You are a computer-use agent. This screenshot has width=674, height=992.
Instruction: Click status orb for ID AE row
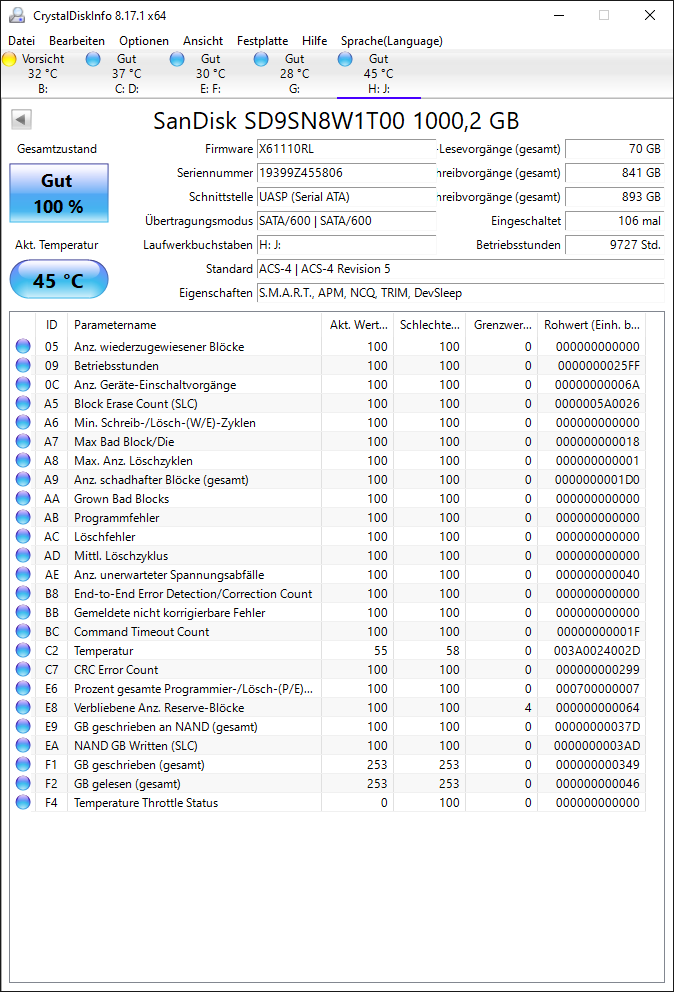23,574
